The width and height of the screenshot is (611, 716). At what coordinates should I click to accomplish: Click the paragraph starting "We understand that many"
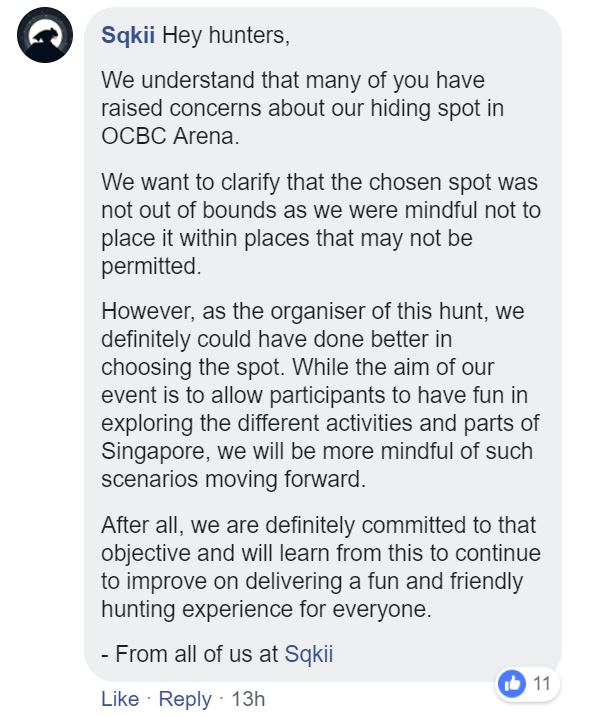(300, 108)
